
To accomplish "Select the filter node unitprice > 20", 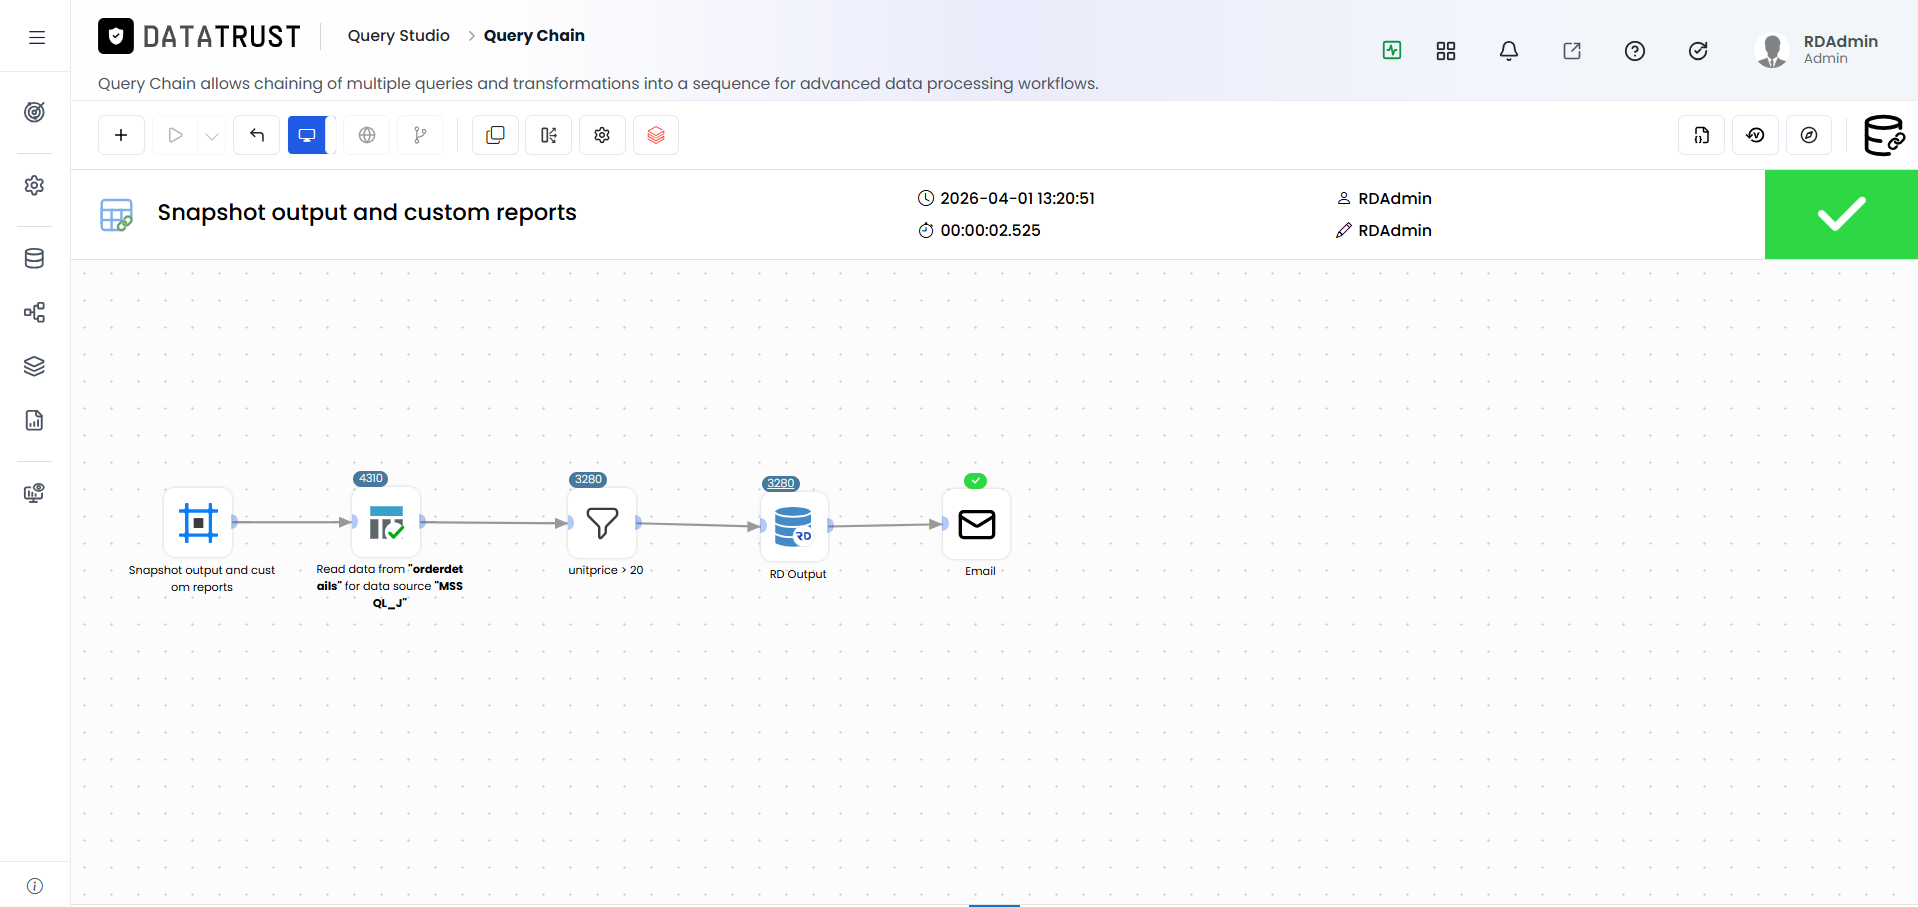I will pos(602,523).
